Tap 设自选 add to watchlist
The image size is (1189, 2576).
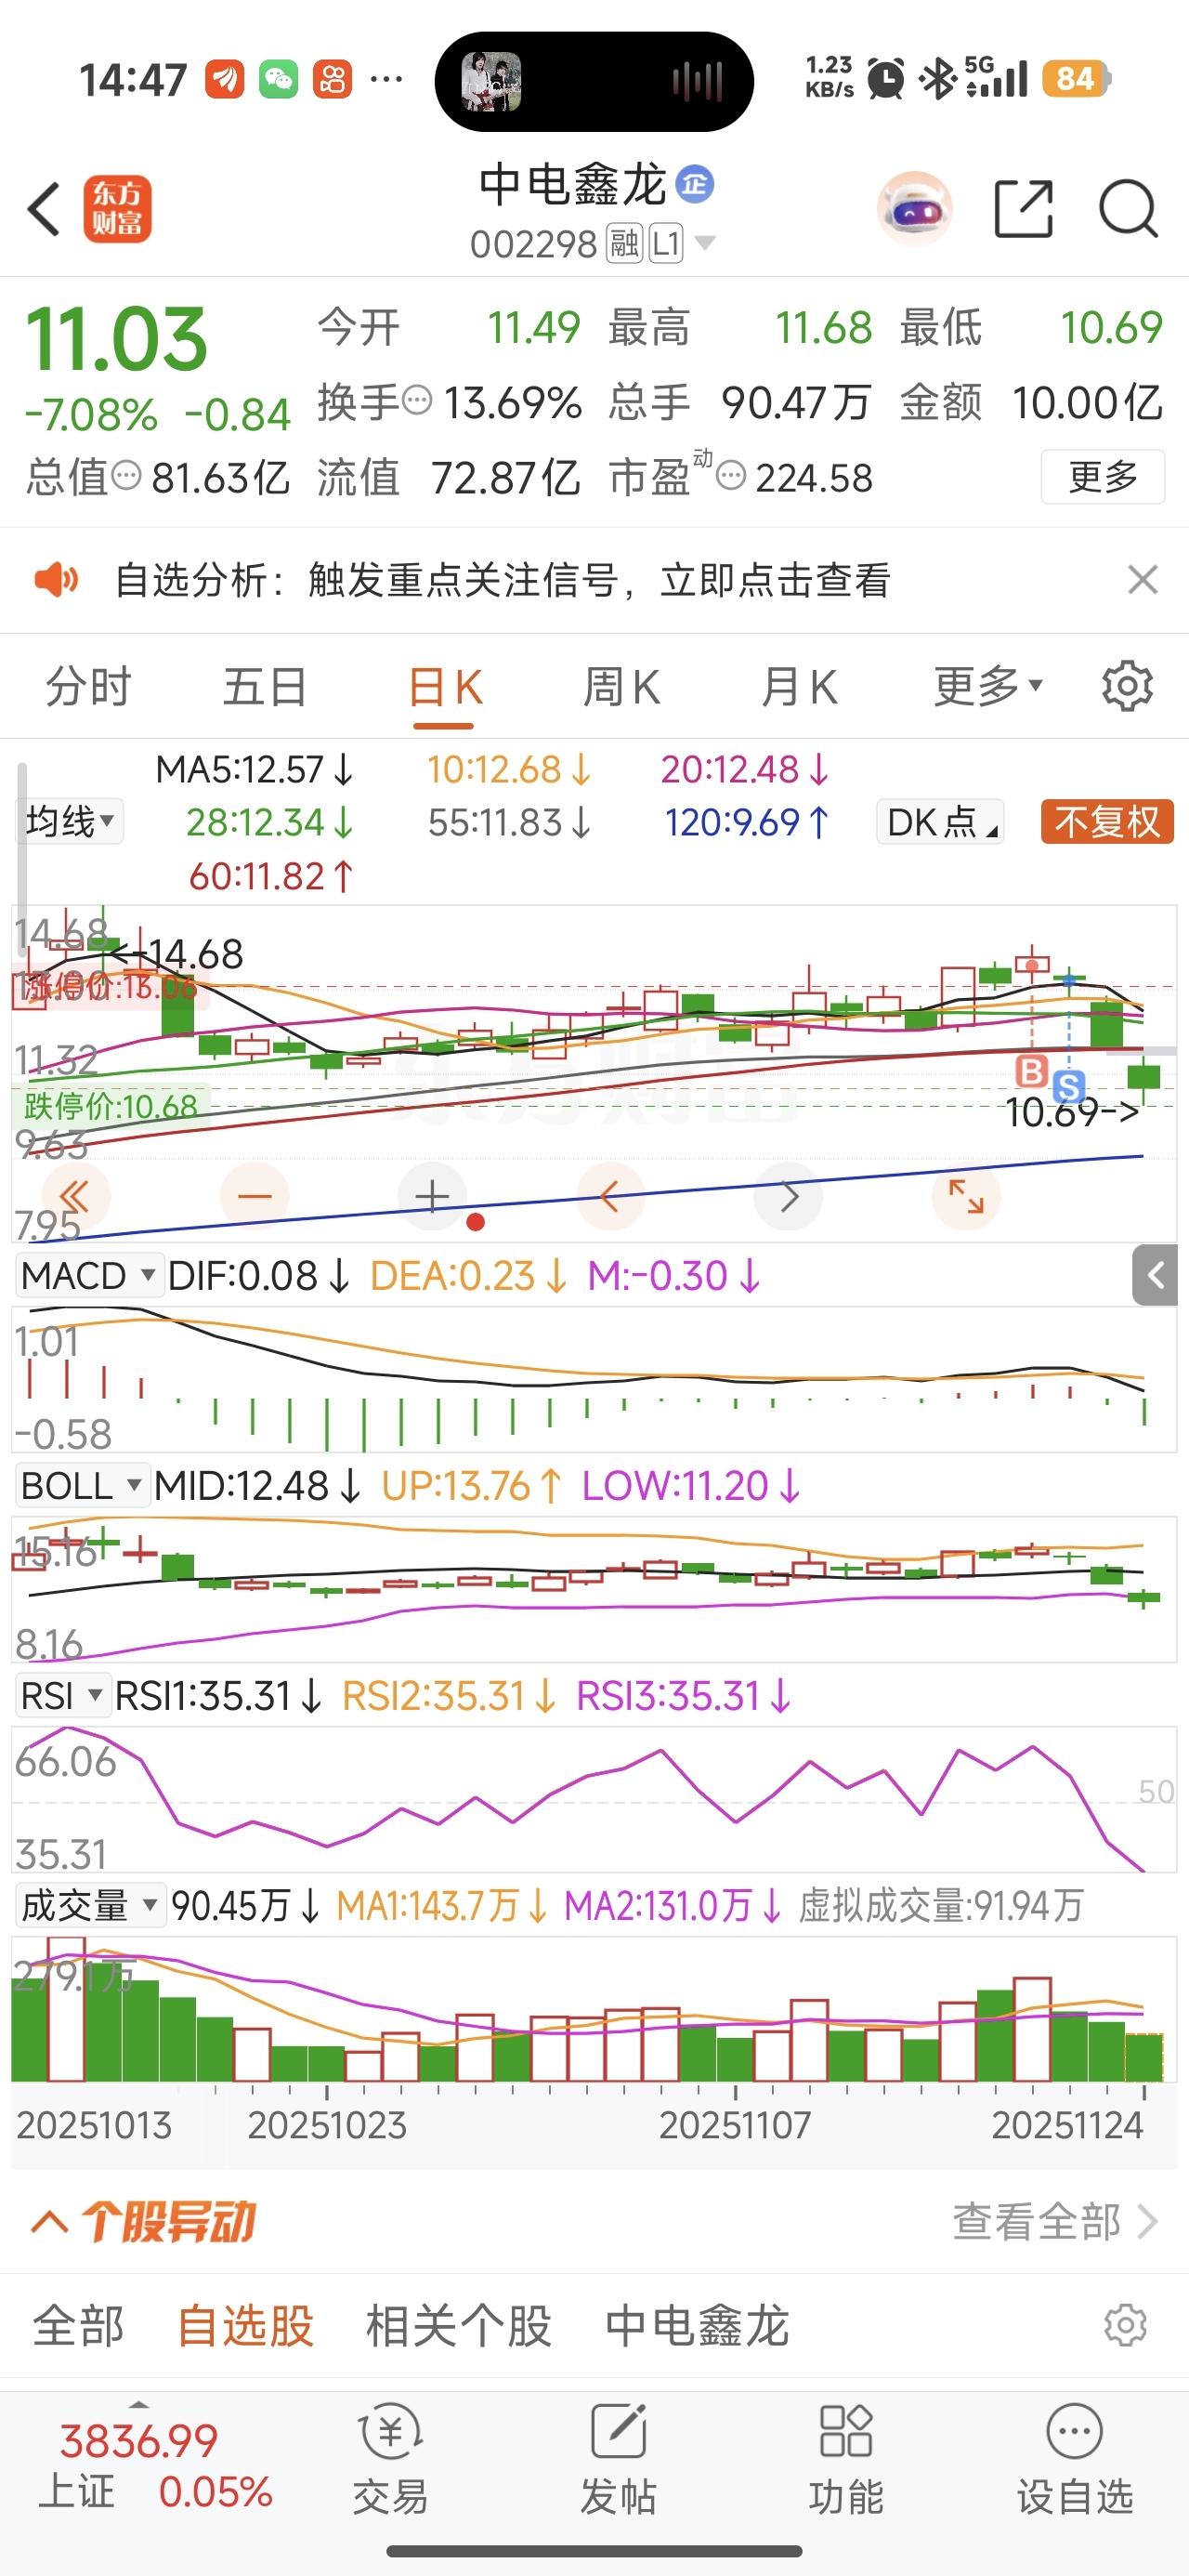pos(1075,2460)
